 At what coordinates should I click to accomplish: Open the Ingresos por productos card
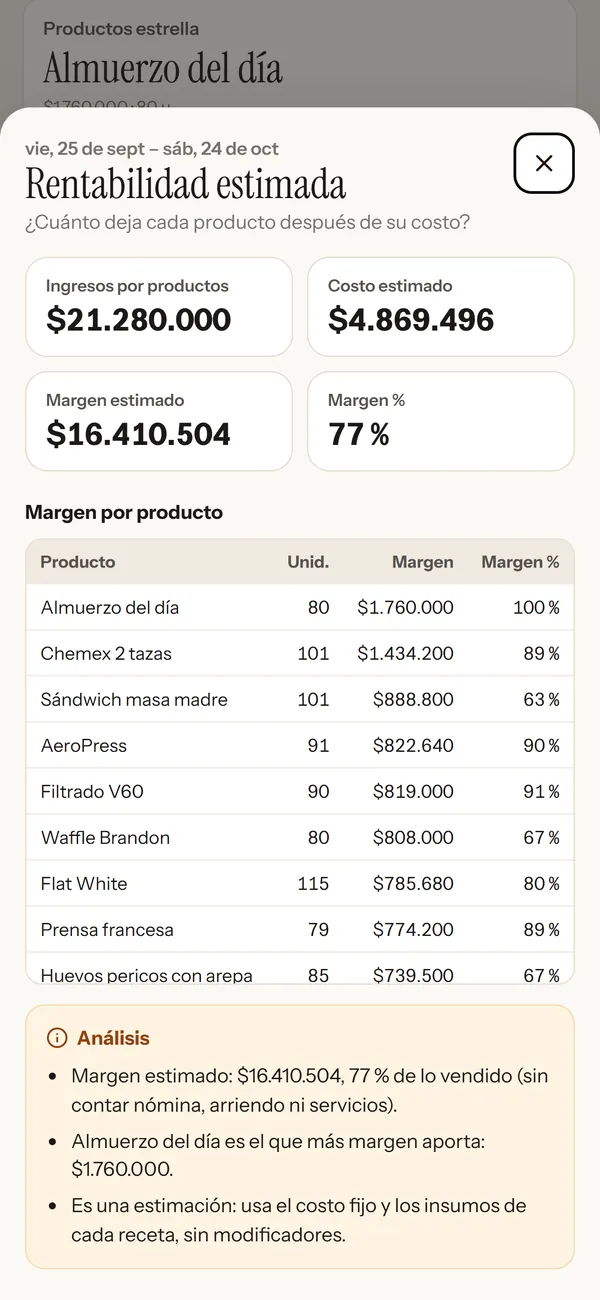coord(159,307)
